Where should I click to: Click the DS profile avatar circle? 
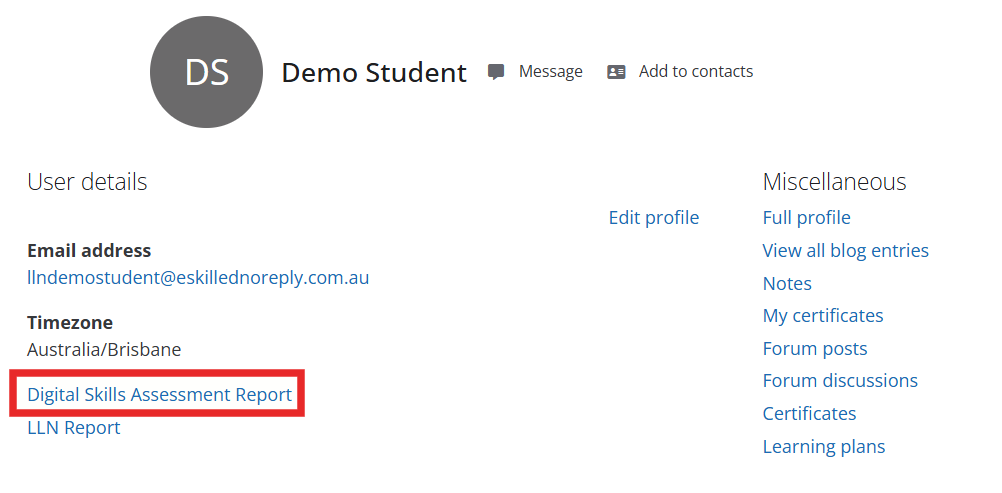click(206, 72)
